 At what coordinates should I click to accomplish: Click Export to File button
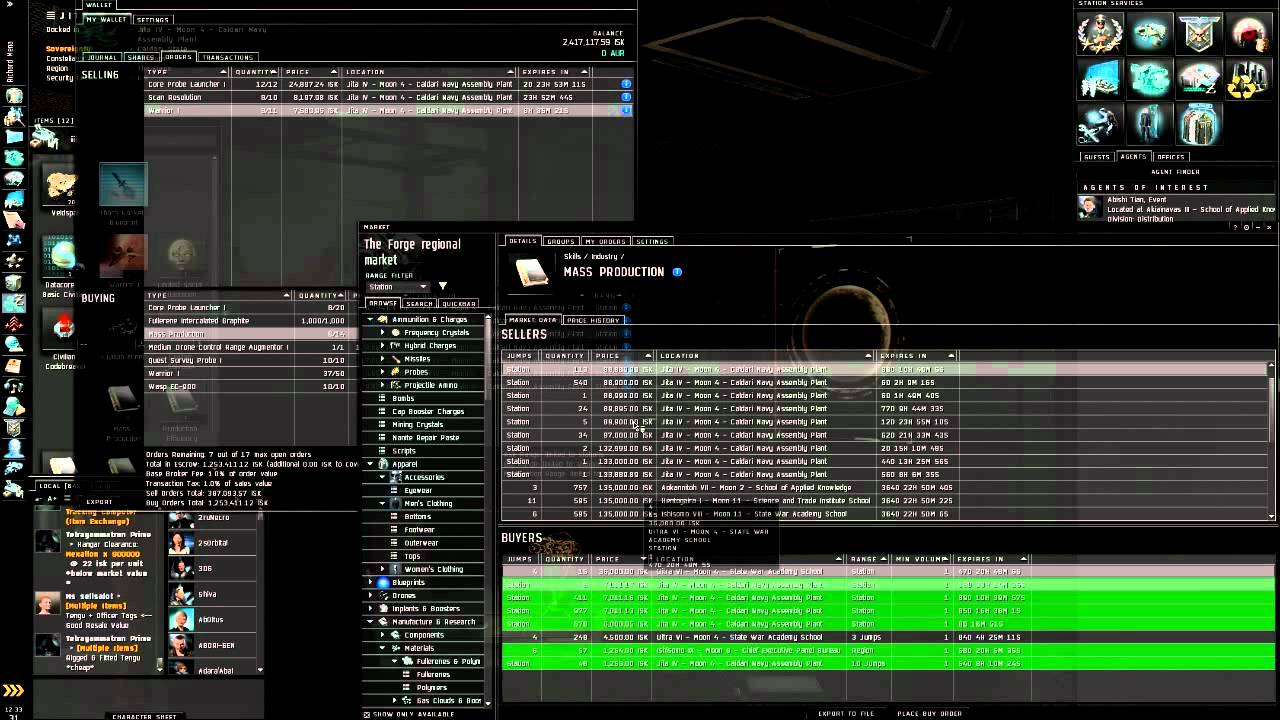point(846,713)
